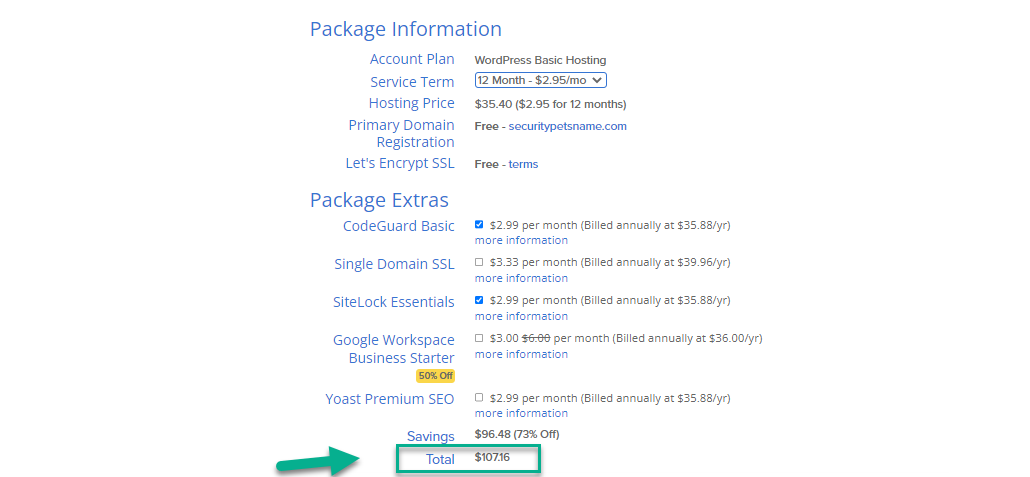Screen dimensions: 1030x477
Task: Click the Package Extras heading
Action: 379,200
